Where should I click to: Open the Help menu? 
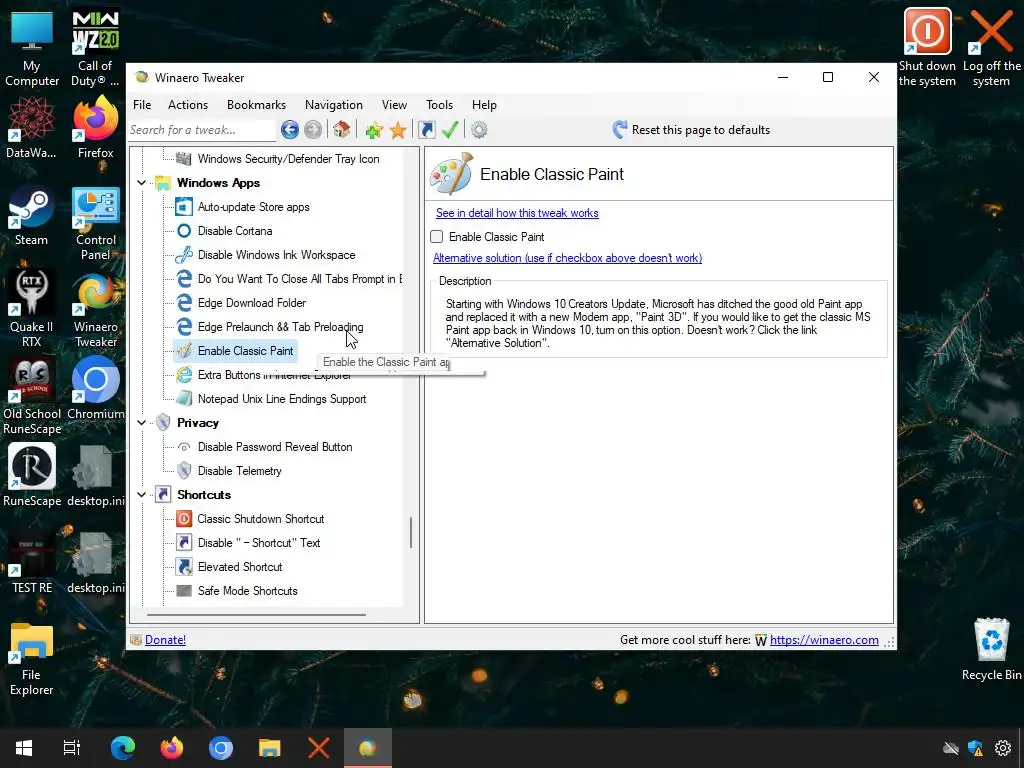(484, 104)
